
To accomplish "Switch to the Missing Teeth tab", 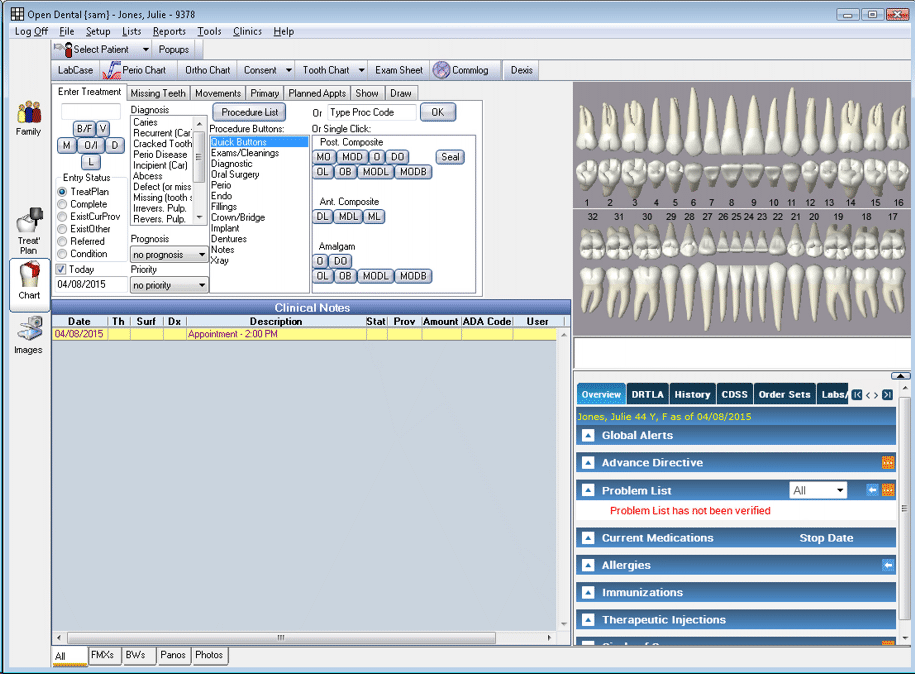I will tap(158, 93).
